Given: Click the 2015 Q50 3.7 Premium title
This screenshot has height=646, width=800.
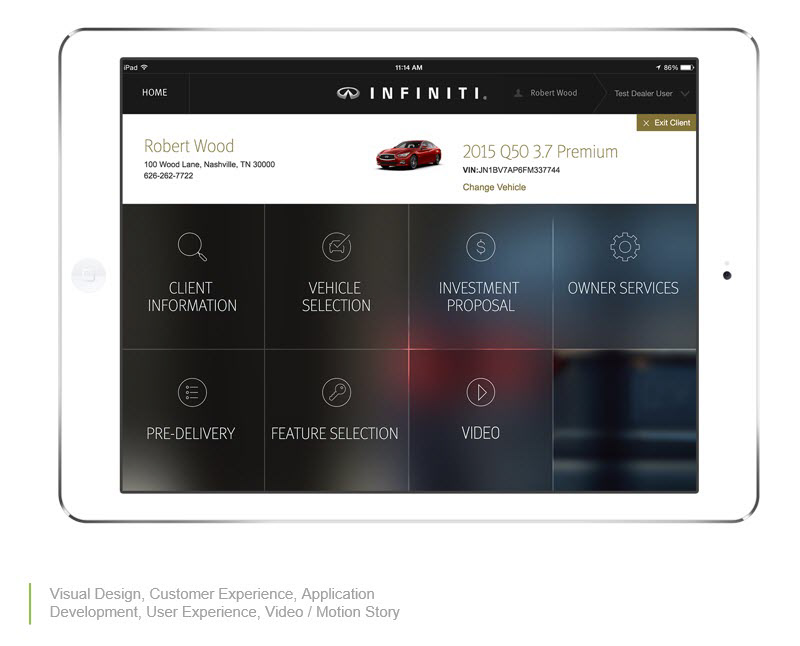Looking at the screenshot, I should coord(540,152).
